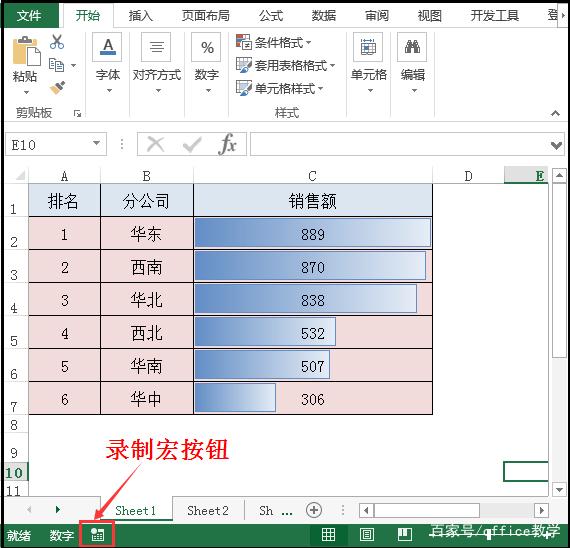The image size is (570, 548).
Task: Click the vertical scrollbar down arrow
Action: (x=559, y=489)
